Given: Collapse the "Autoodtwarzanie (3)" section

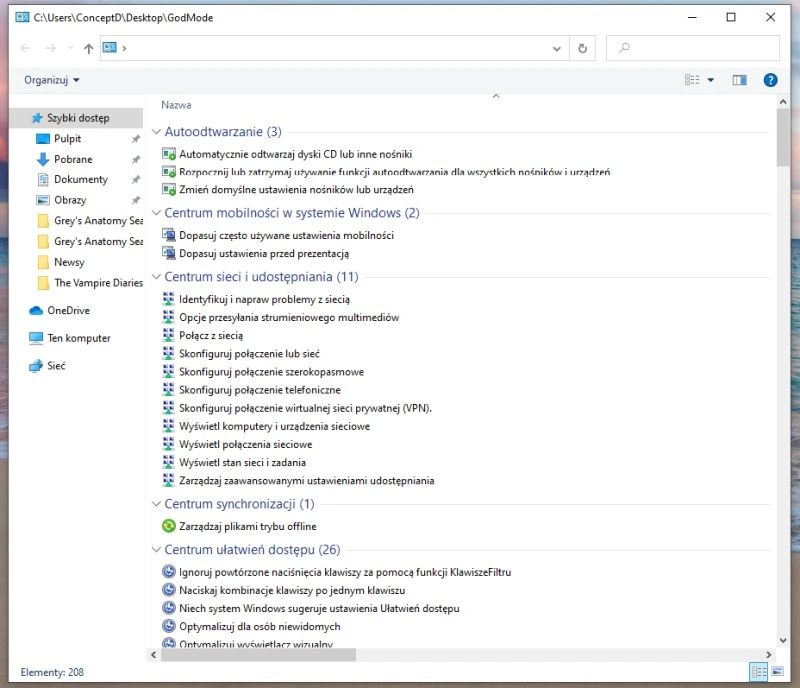Looking at the screenshot, I should [157, 131].
